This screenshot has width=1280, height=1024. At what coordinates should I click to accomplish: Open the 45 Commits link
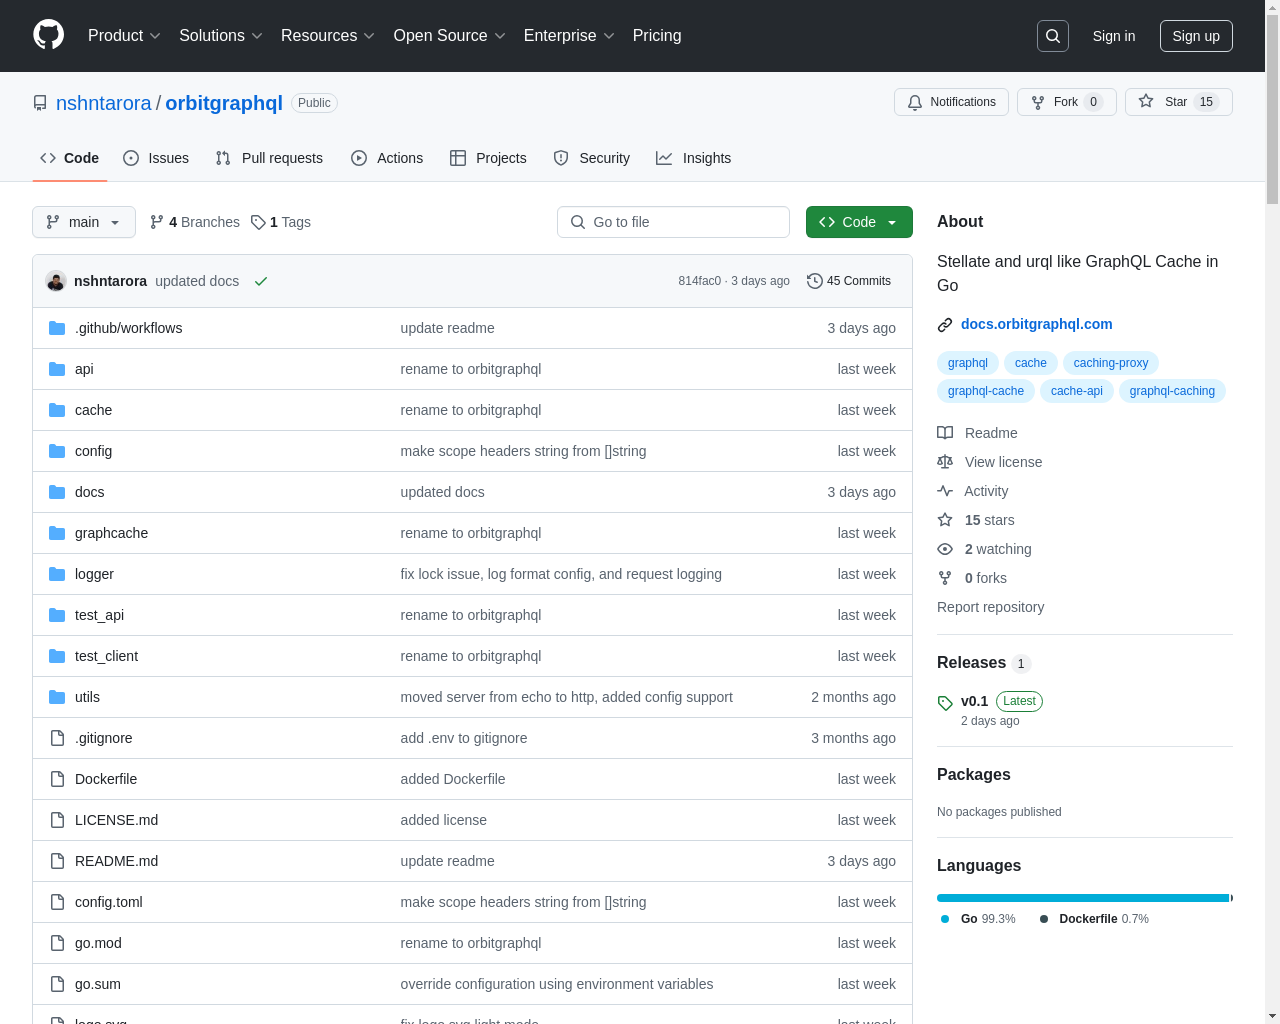[x=849, y=281]
